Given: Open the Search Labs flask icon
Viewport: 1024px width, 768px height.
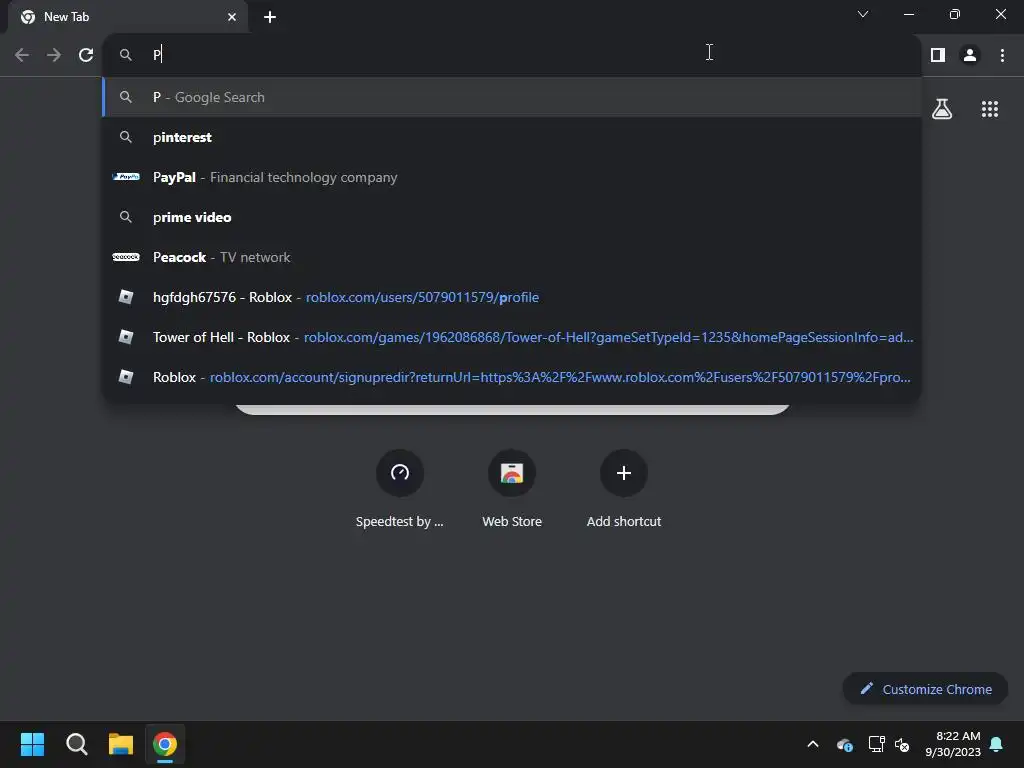Looking at the screenshot, I should click(942, 108).
